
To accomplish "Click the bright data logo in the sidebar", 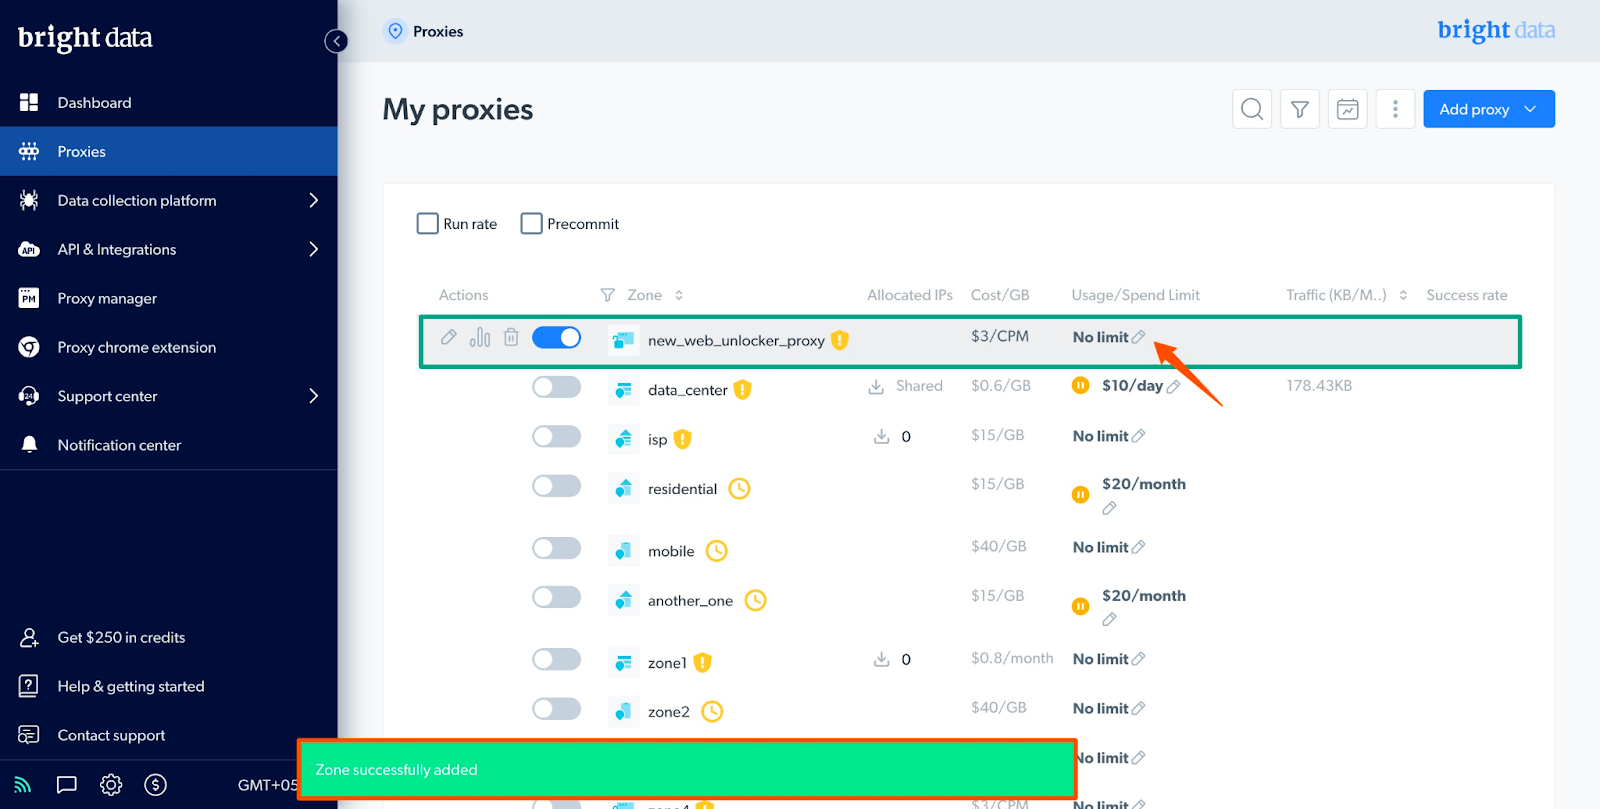I will coord(85,38).
